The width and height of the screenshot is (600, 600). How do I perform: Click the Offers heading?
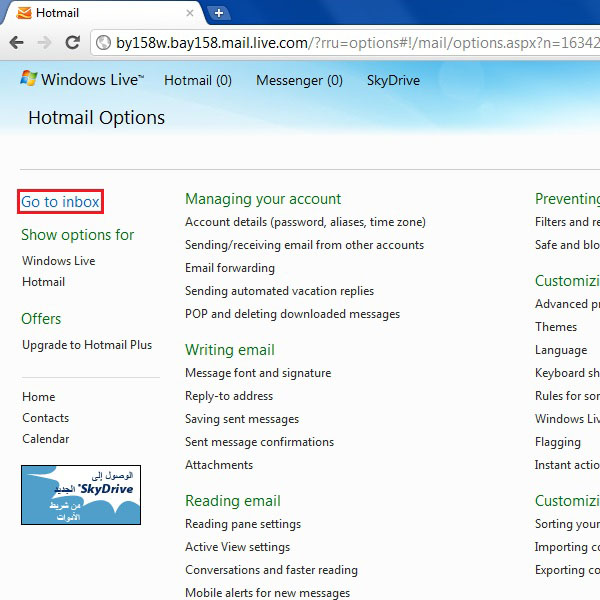[41, 319]
